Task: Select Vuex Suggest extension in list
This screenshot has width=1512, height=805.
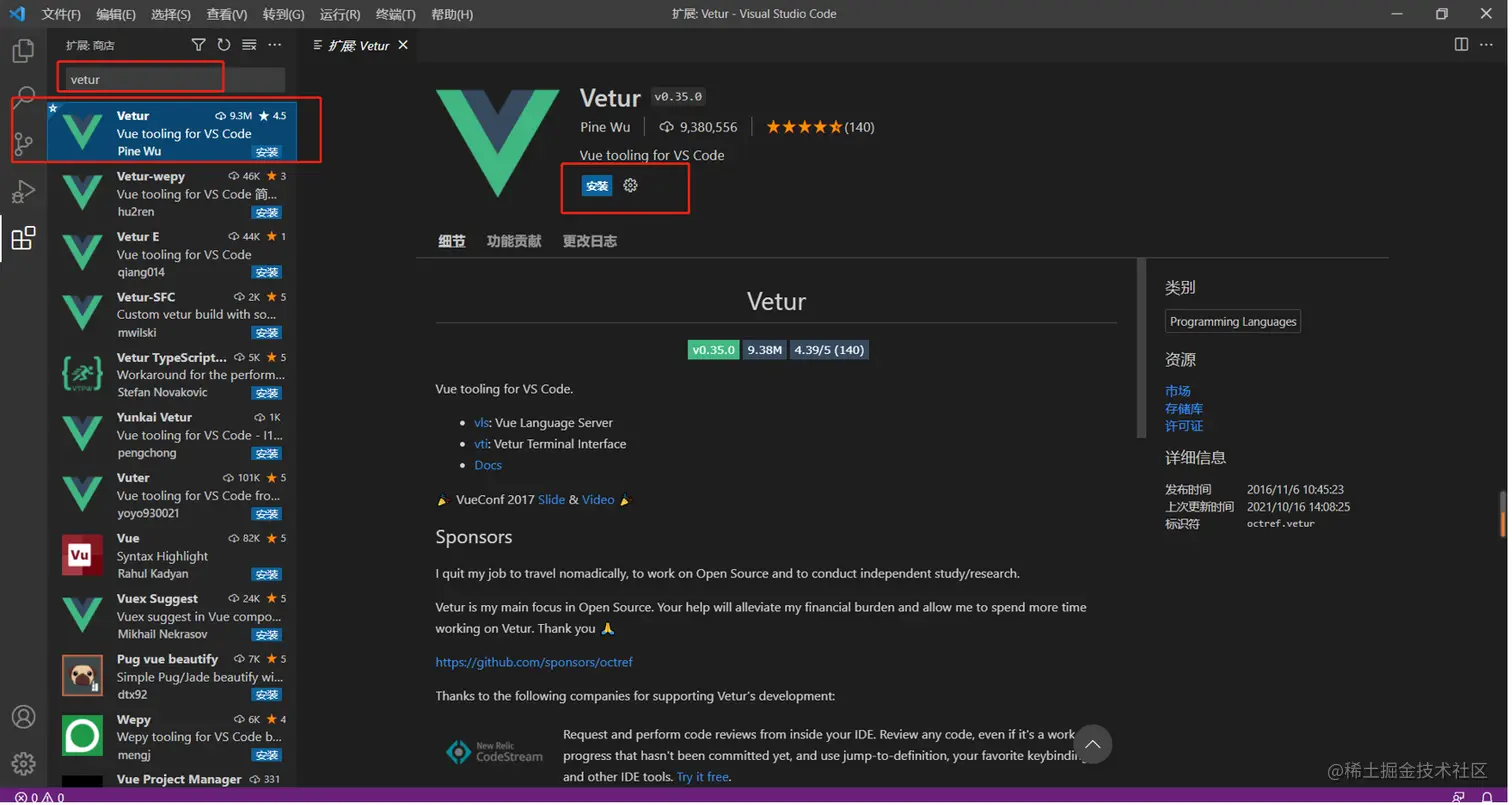Action: (x=172, y=615)
